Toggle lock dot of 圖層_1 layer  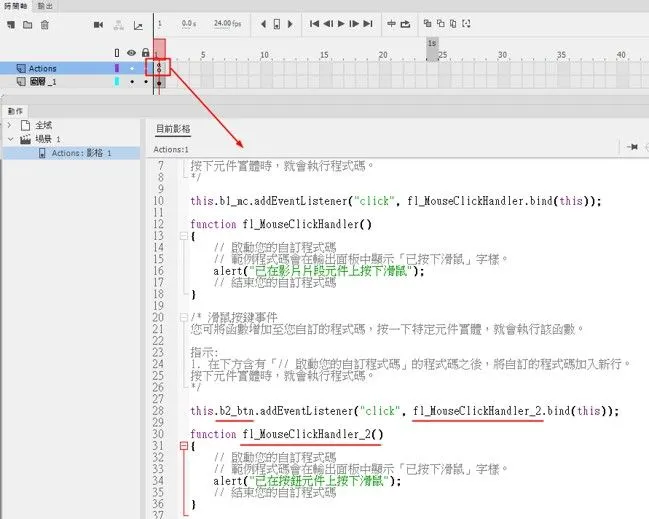(x=146, y=82)
